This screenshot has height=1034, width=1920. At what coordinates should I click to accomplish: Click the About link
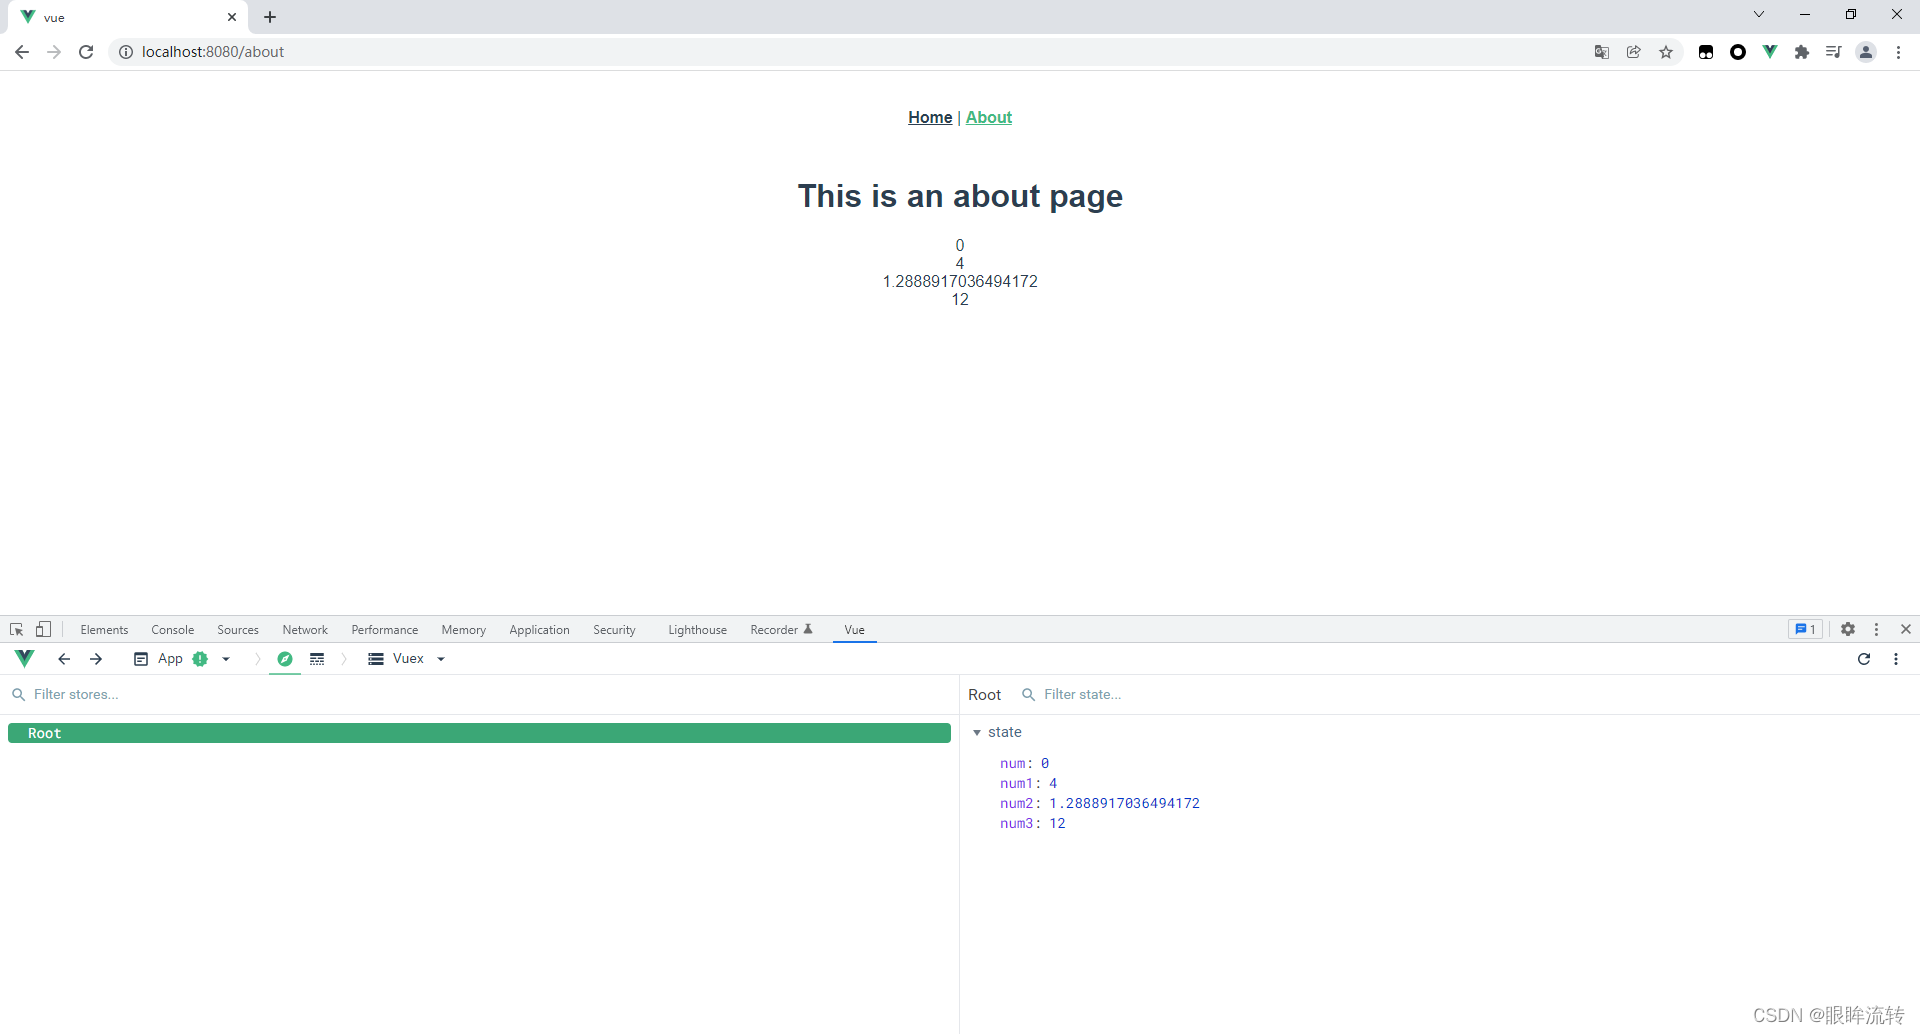coord(989,118)
